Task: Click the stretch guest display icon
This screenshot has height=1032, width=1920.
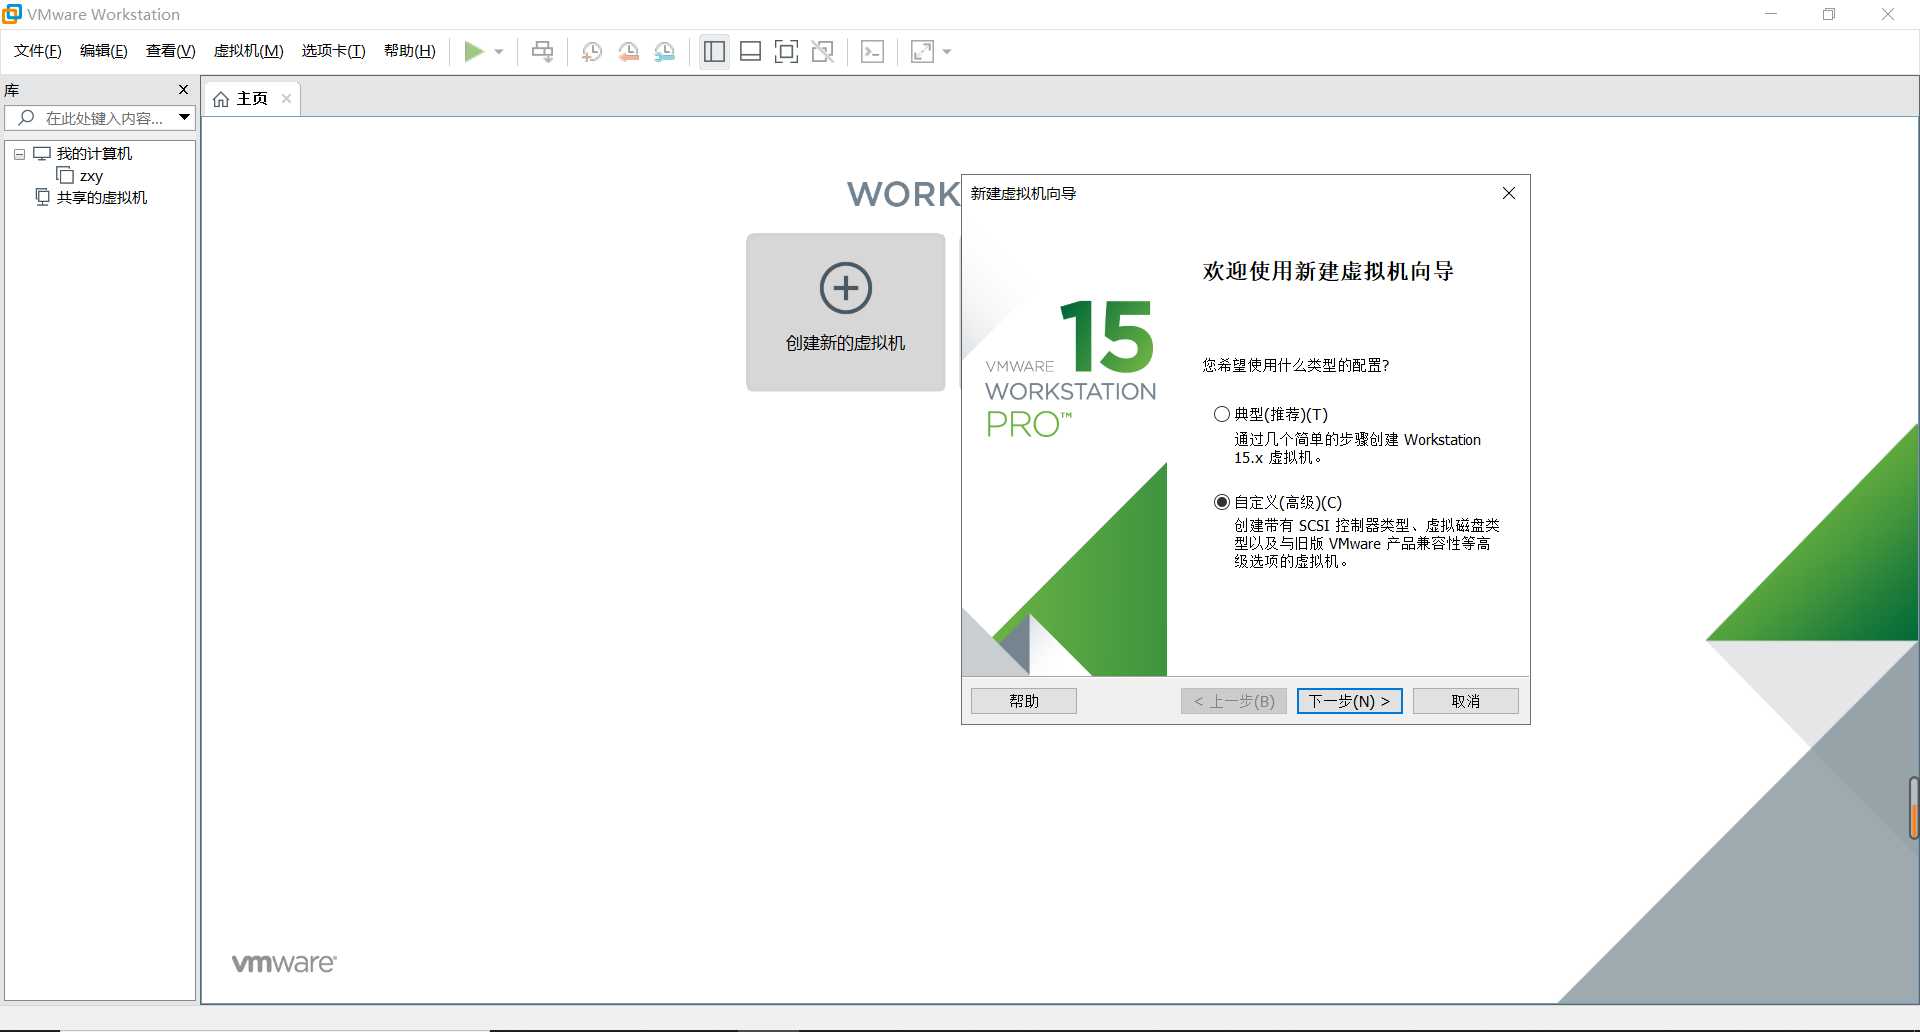Action: (x=922, y=52)
